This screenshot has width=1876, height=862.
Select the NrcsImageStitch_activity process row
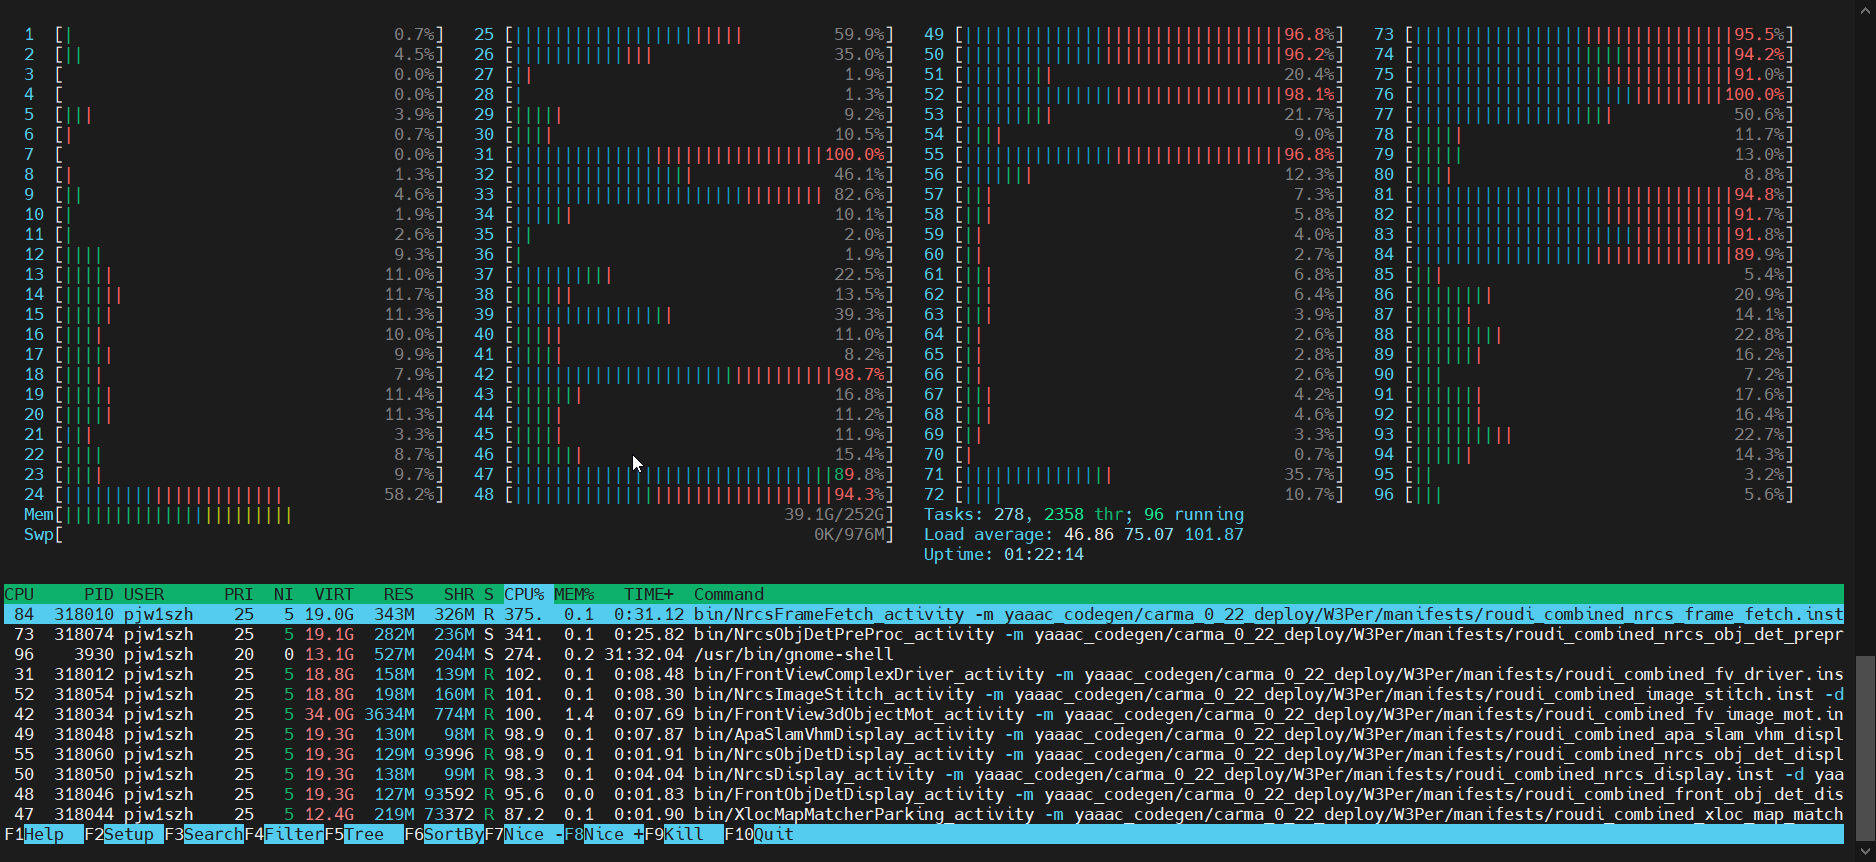924,694
